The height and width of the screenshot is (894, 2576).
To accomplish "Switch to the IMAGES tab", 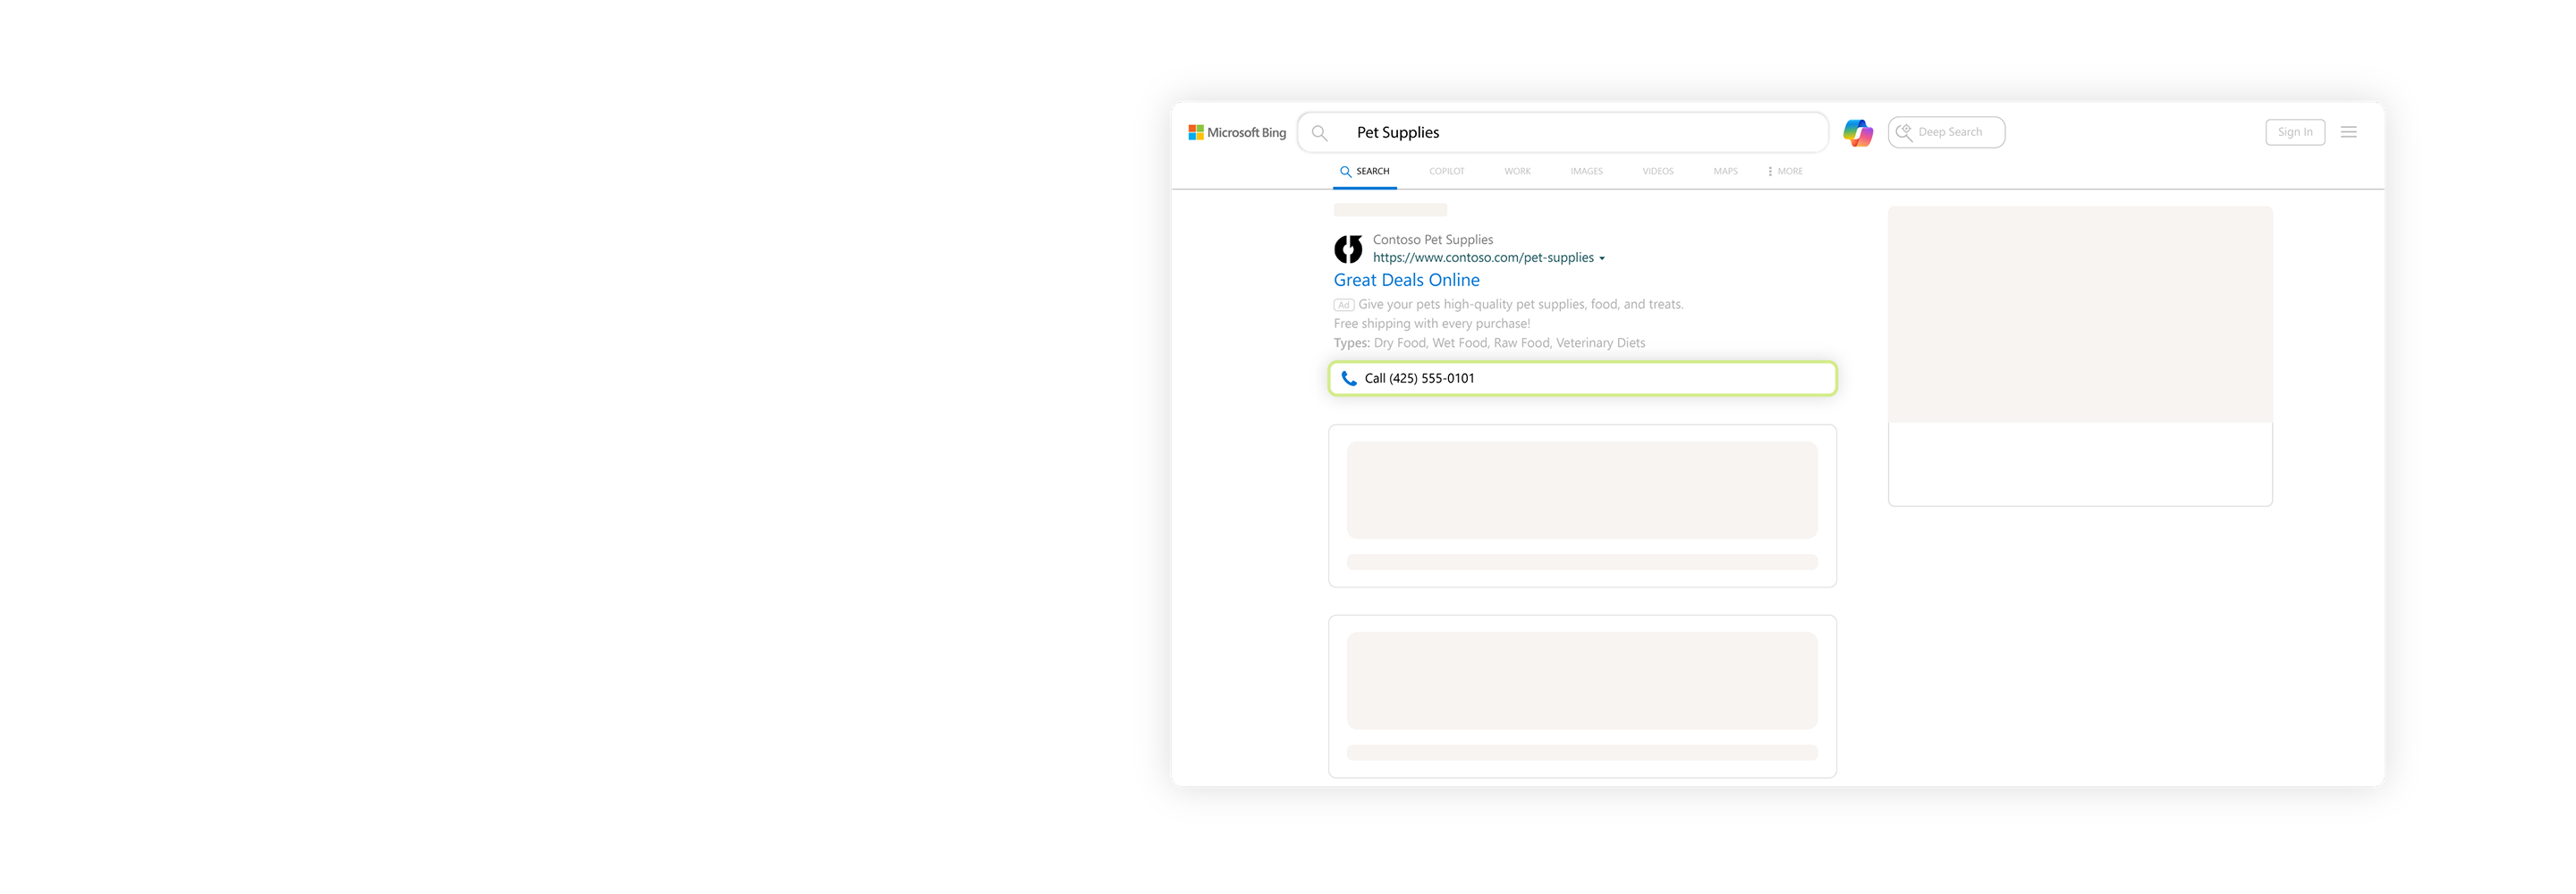I will pyautogui.click(x=1586, y=172).
